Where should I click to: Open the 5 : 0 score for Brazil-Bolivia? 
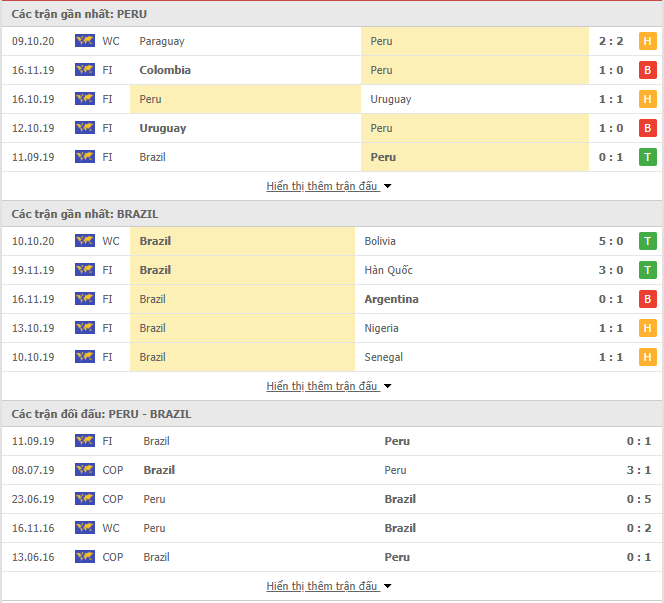[611, 241]
